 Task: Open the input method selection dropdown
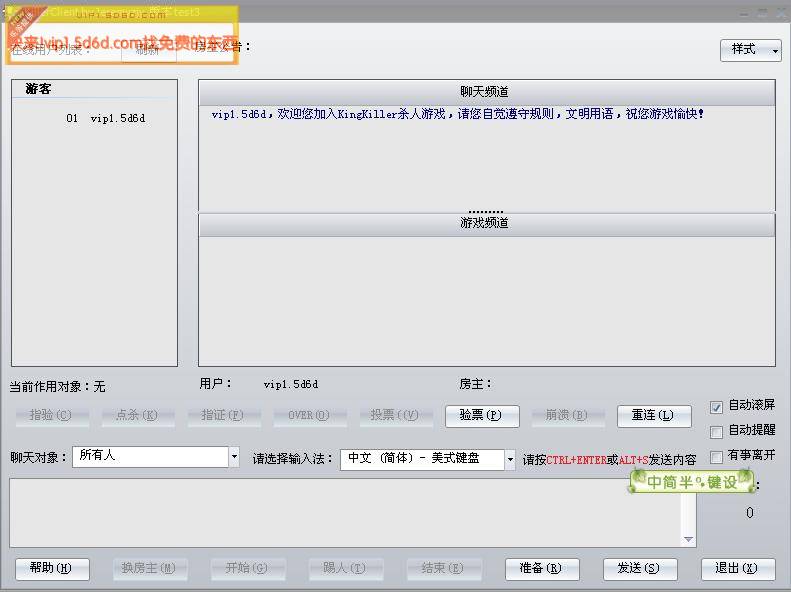(x=510, y=459)
